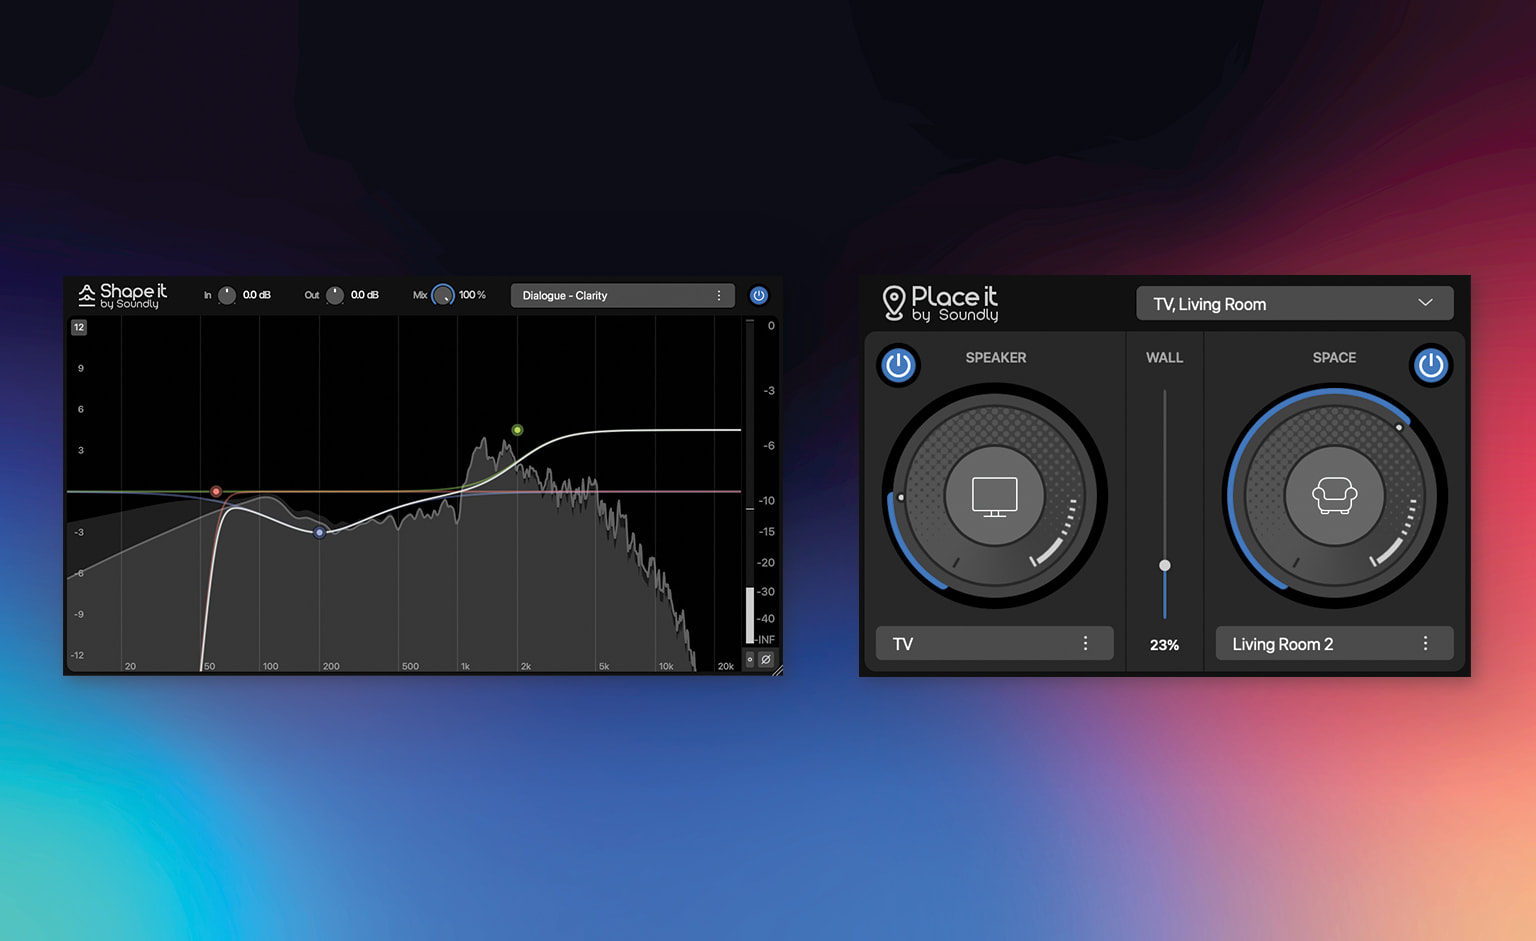1536x941 pixels.
Task: Click the armchair icon in space dial
Action: pyautogui.click(x=1334, y=496)
